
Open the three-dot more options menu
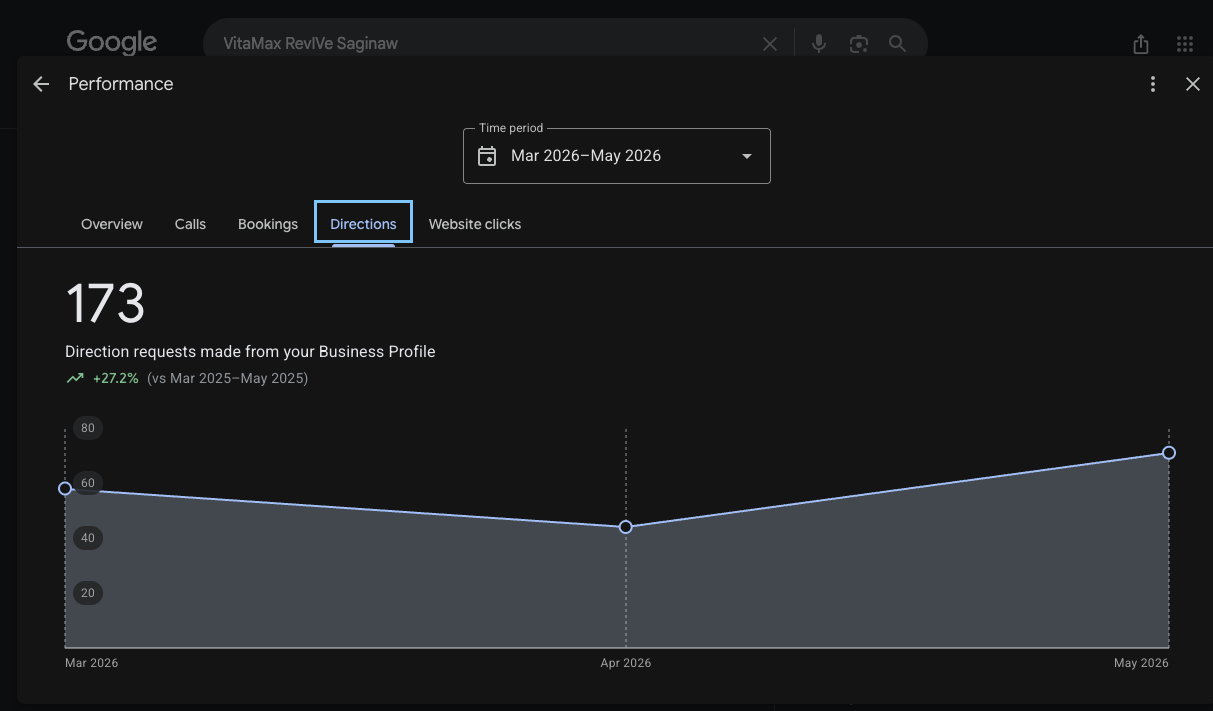(x=1153, y=84)
